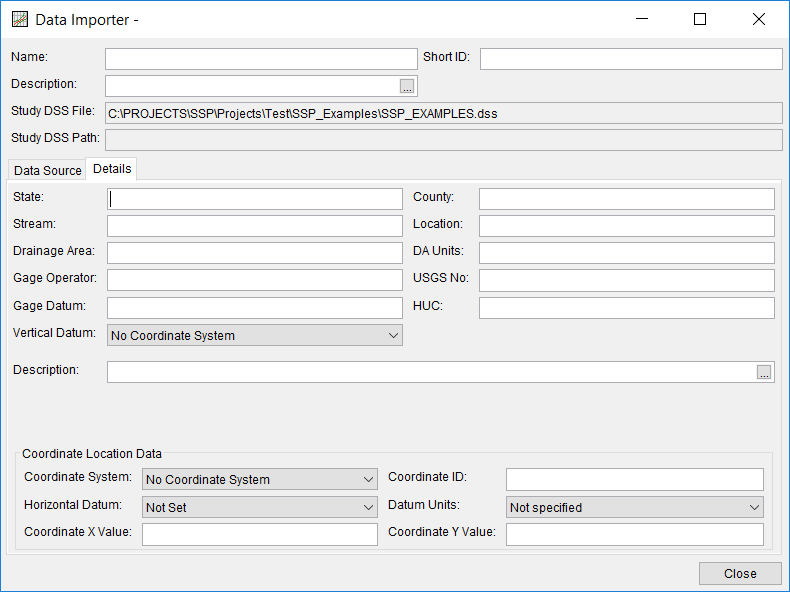790x592 pixels.
Task: Click the State text field
Action: point(255,199)
